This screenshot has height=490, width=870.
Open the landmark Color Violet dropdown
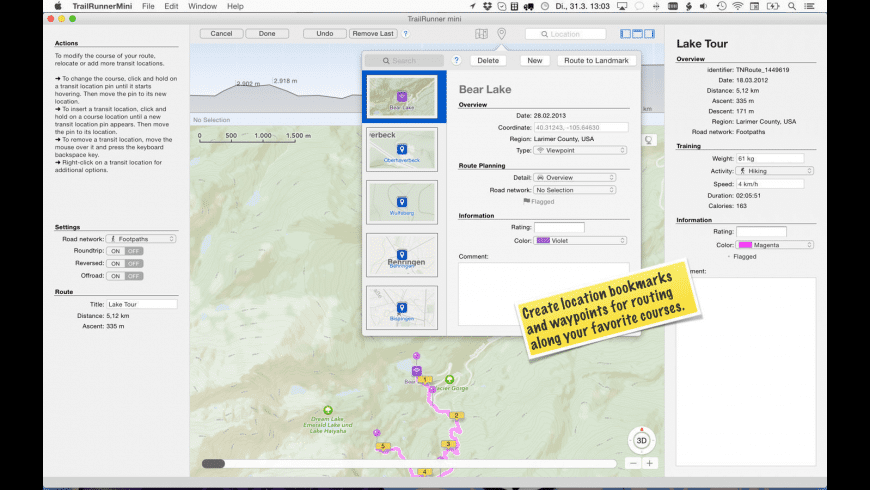coord(580,241)
